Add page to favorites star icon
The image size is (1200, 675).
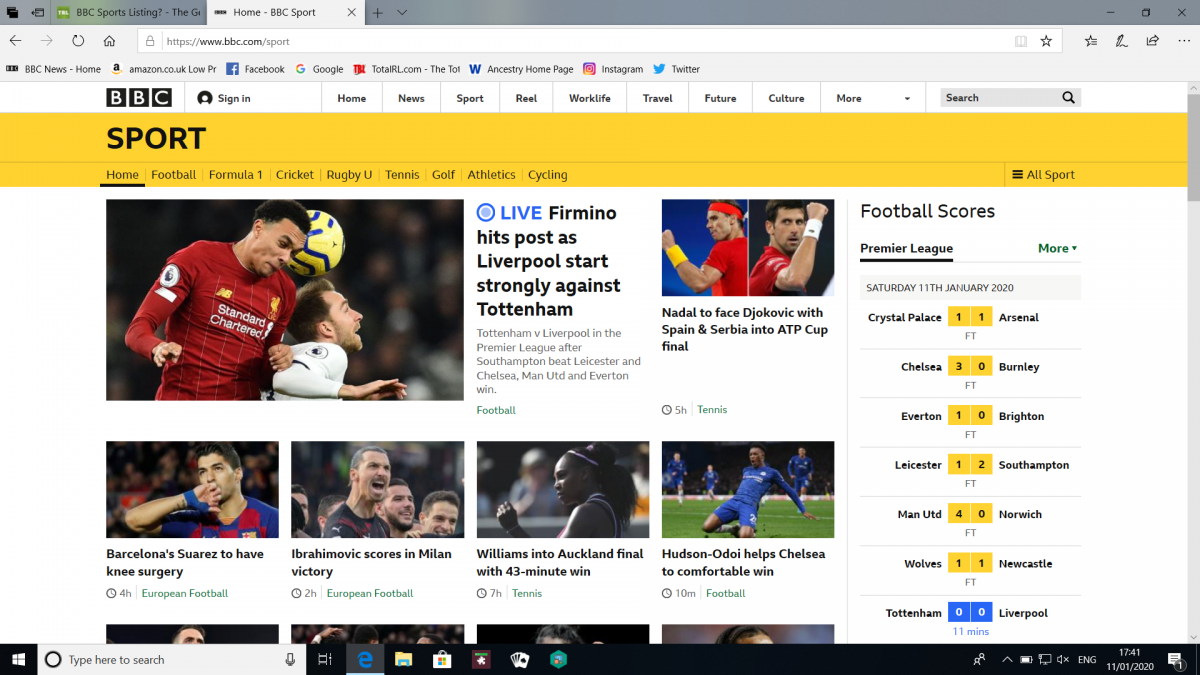coord(1046,41)
